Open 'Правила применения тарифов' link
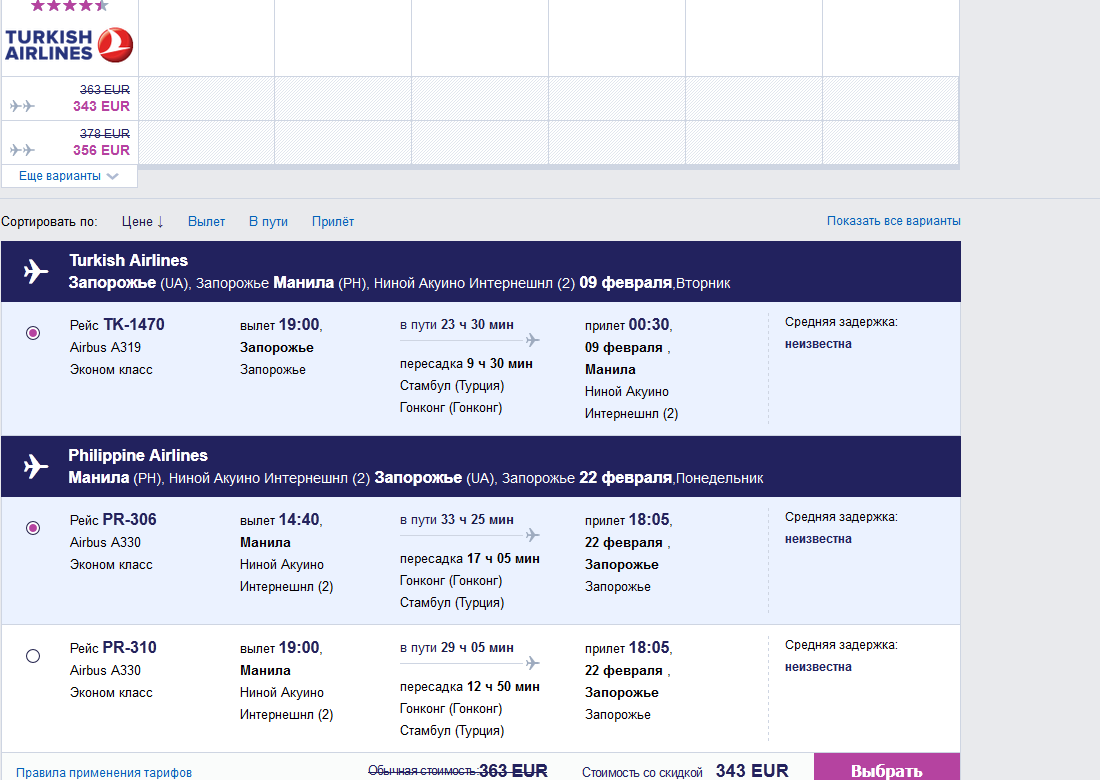The height and width of the screenshot is (780, 1100). [104, 772]
